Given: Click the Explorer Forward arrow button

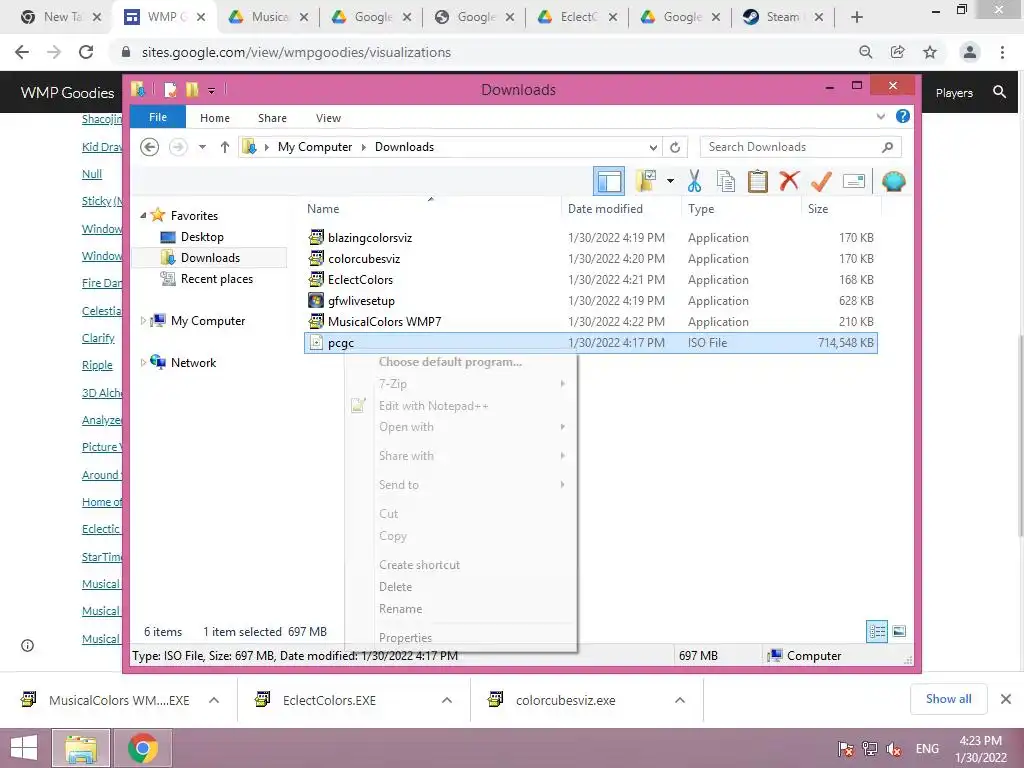Looking at the screenshot, I should coord(178,147).
